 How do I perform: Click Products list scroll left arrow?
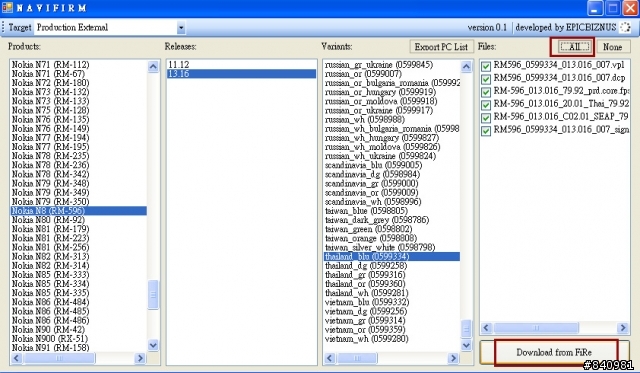click(16, 358)
